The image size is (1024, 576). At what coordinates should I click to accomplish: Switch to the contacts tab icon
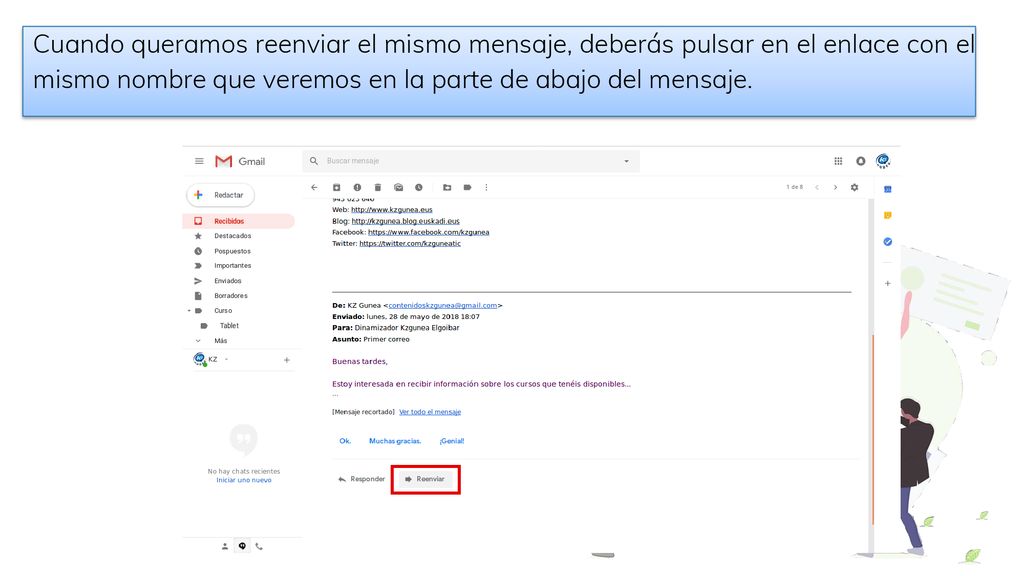pos(225,547)
